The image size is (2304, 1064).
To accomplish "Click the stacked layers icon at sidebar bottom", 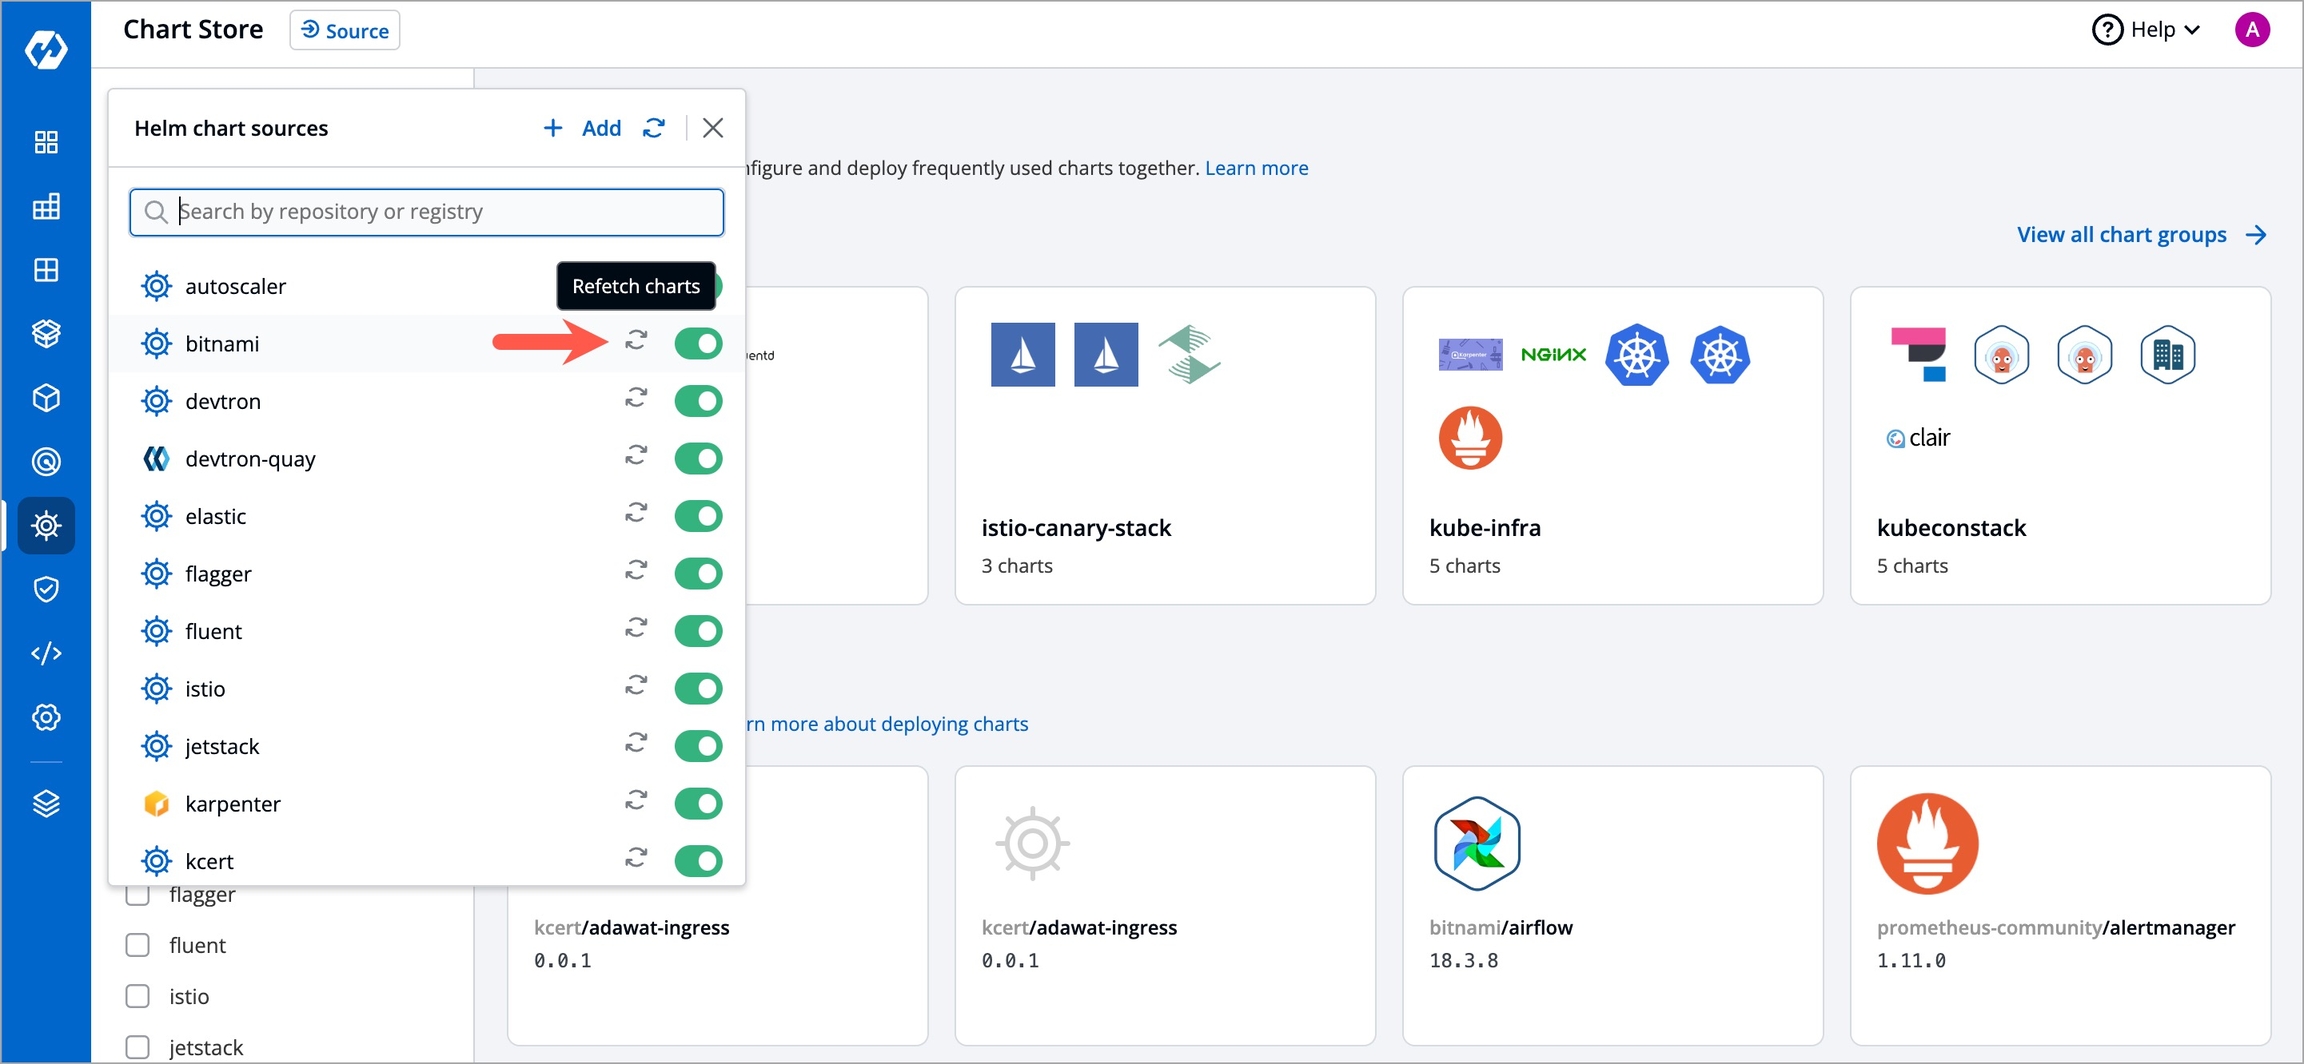I will pyautogui.click(x=46, y=803).
